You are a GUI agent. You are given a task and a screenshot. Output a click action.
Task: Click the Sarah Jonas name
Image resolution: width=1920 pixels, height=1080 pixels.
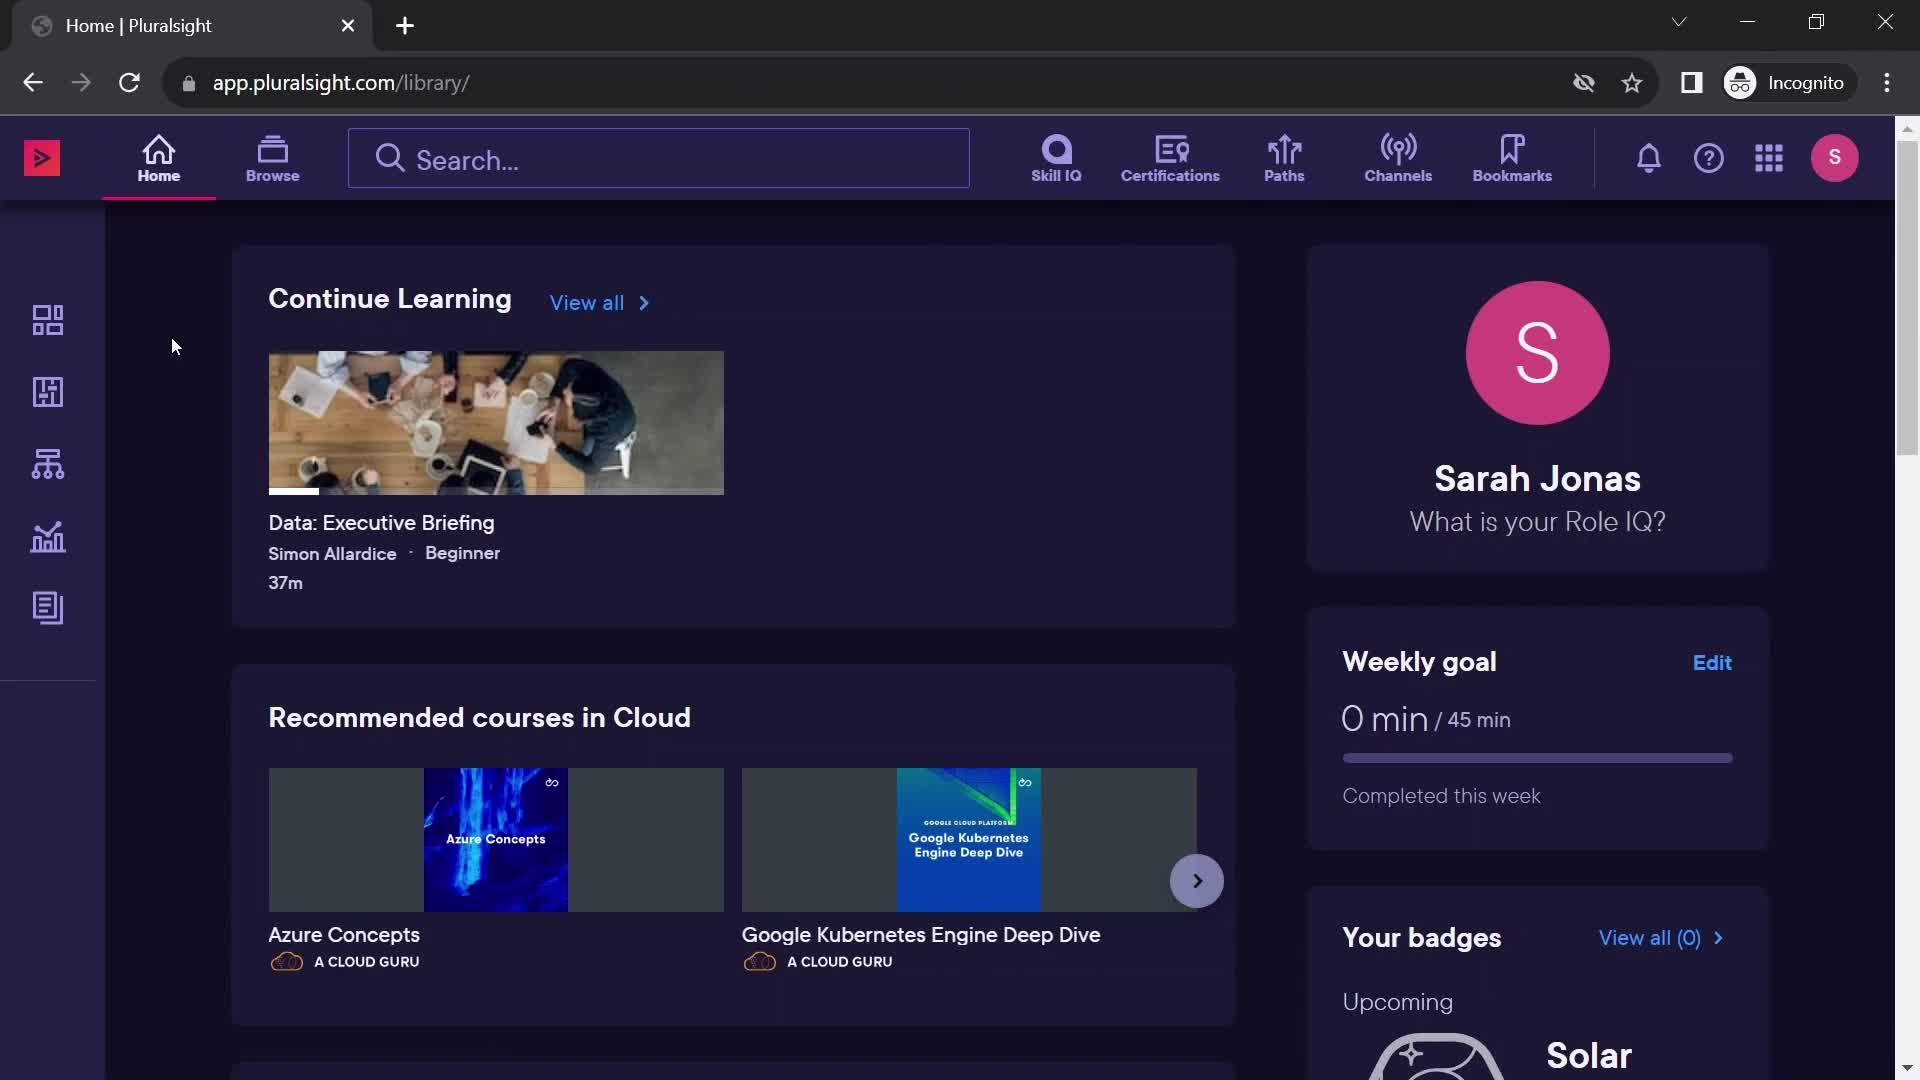pyautogui.click(x=1538, y=479)
